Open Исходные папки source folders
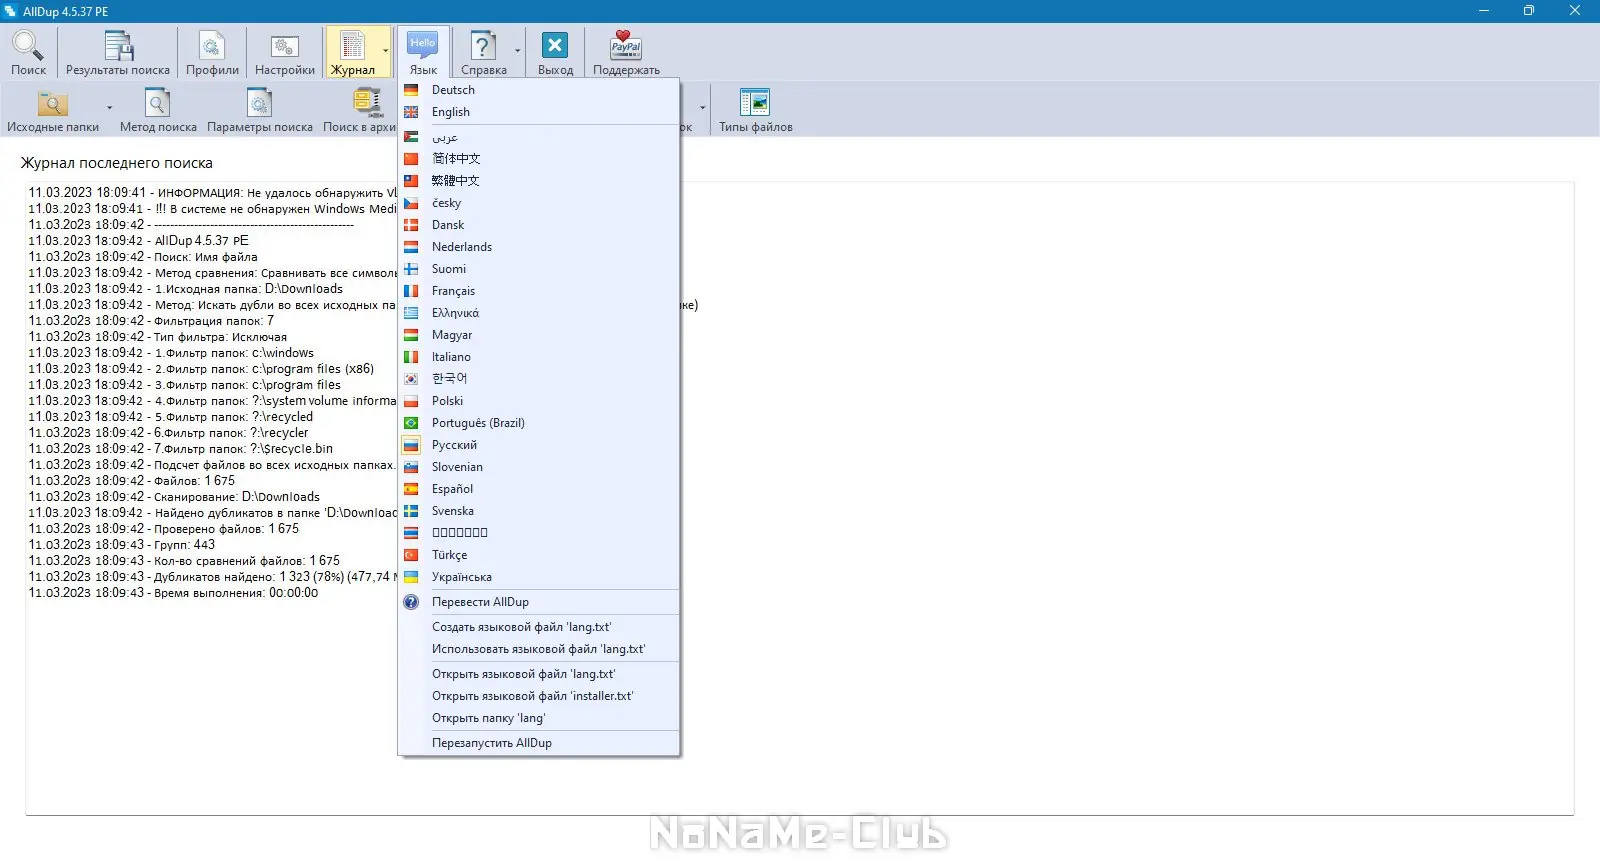Screen dimensions: 1600x860 click(53, 110)
